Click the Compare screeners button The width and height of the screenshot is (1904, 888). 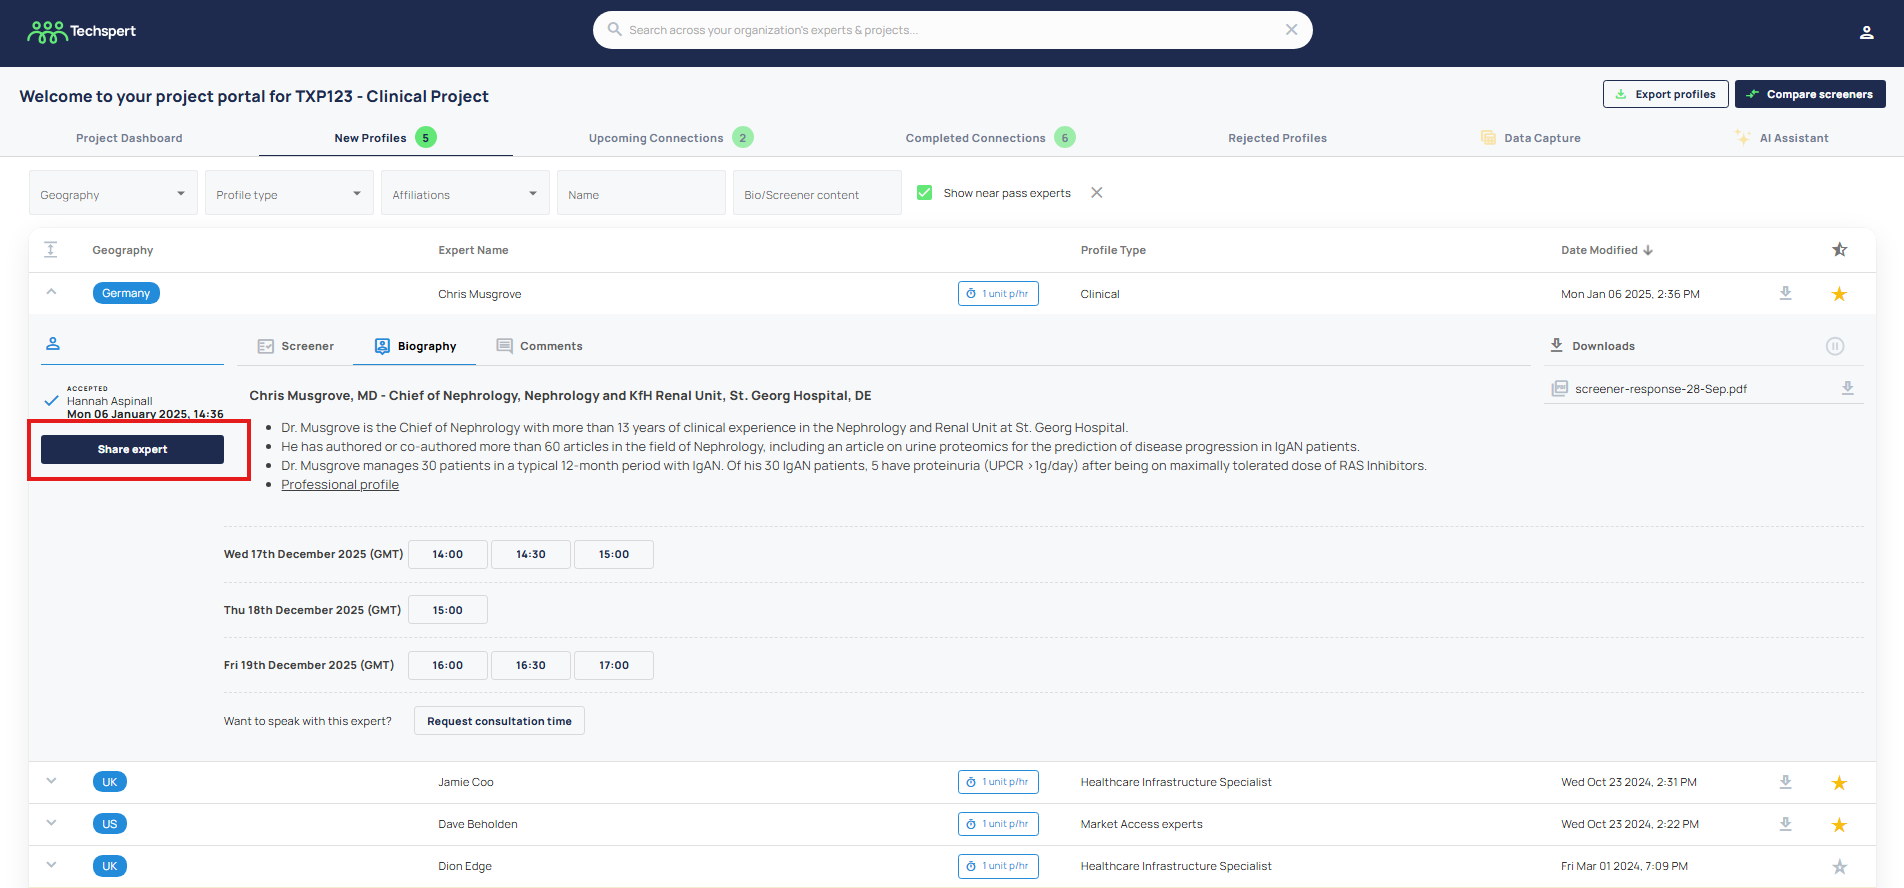click(x=1810, y=94)
